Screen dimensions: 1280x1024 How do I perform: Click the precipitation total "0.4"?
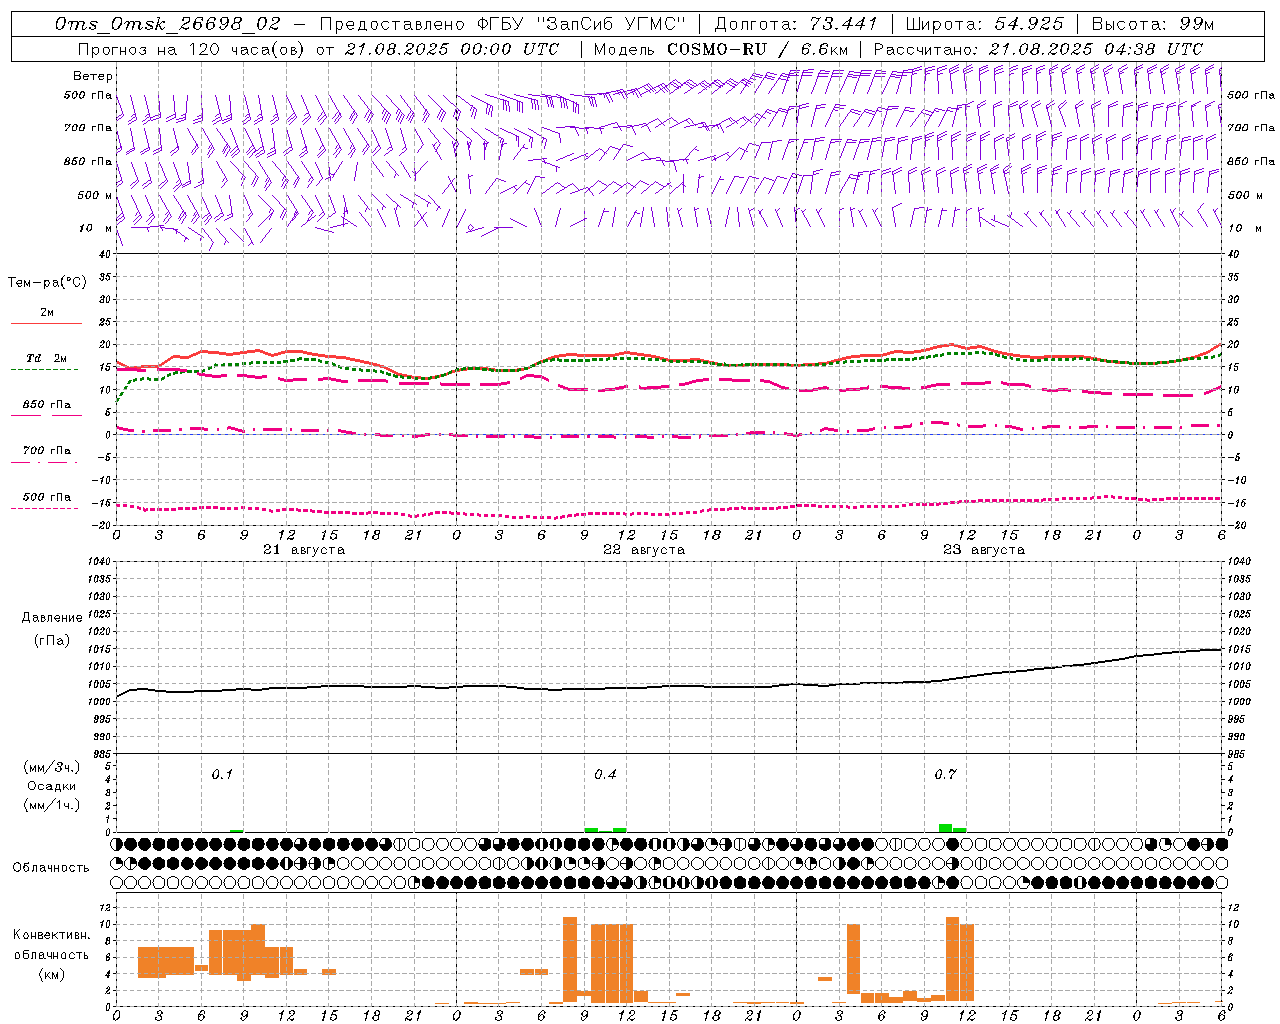pos(605,775)
